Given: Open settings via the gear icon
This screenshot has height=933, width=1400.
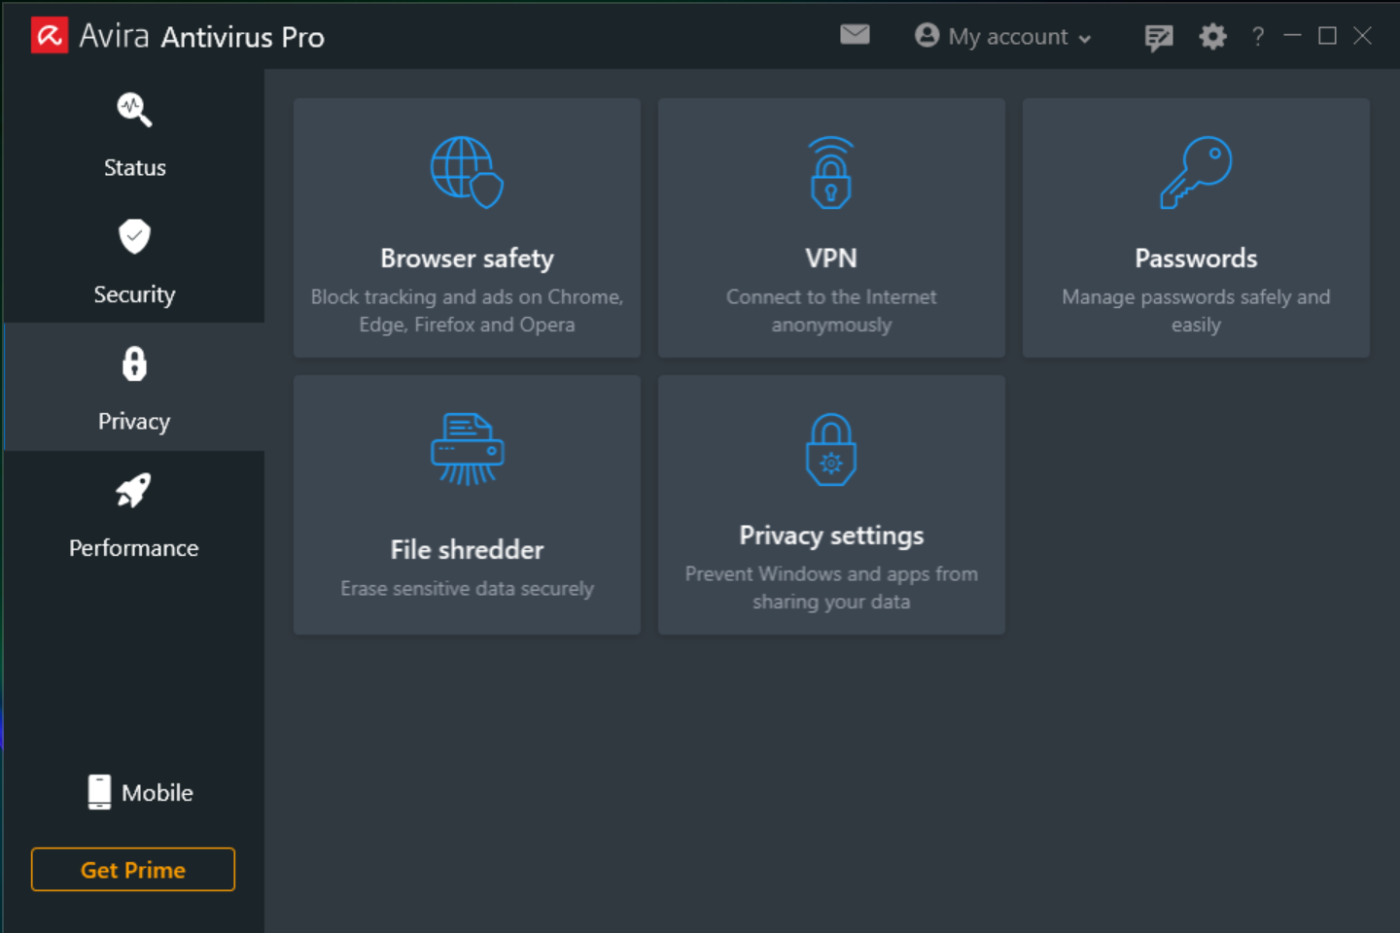Looking at the screenshot, I should pyautogui.click(x=1212, y=35).
